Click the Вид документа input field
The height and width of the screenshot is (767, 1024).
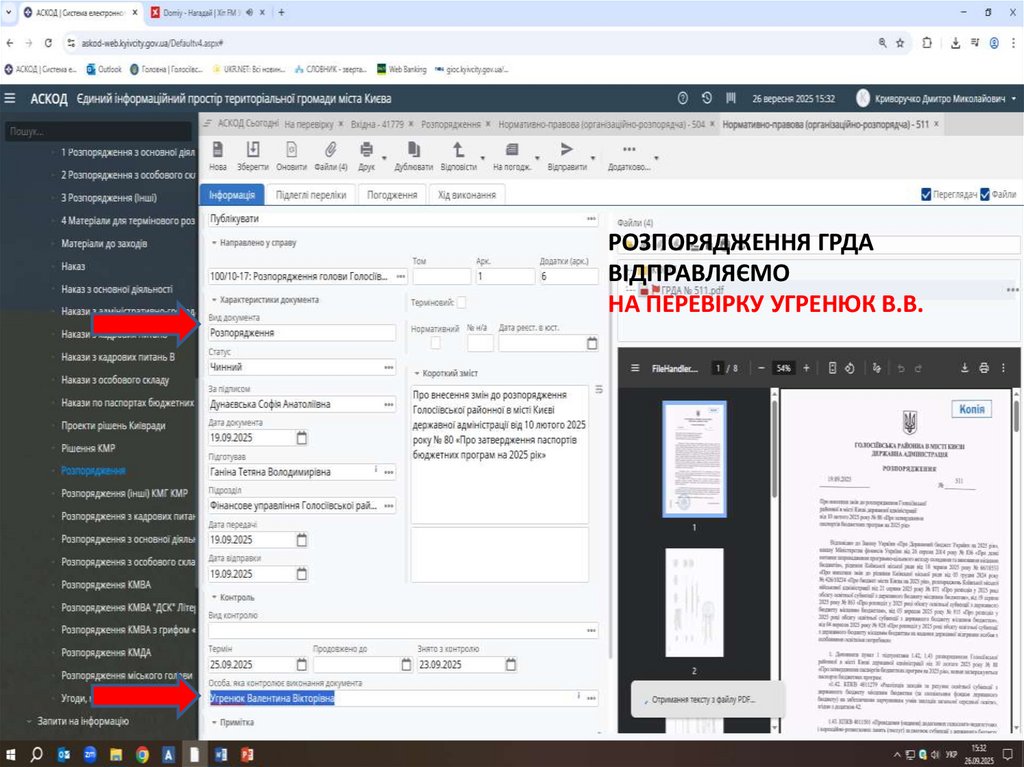coord(302,333)
